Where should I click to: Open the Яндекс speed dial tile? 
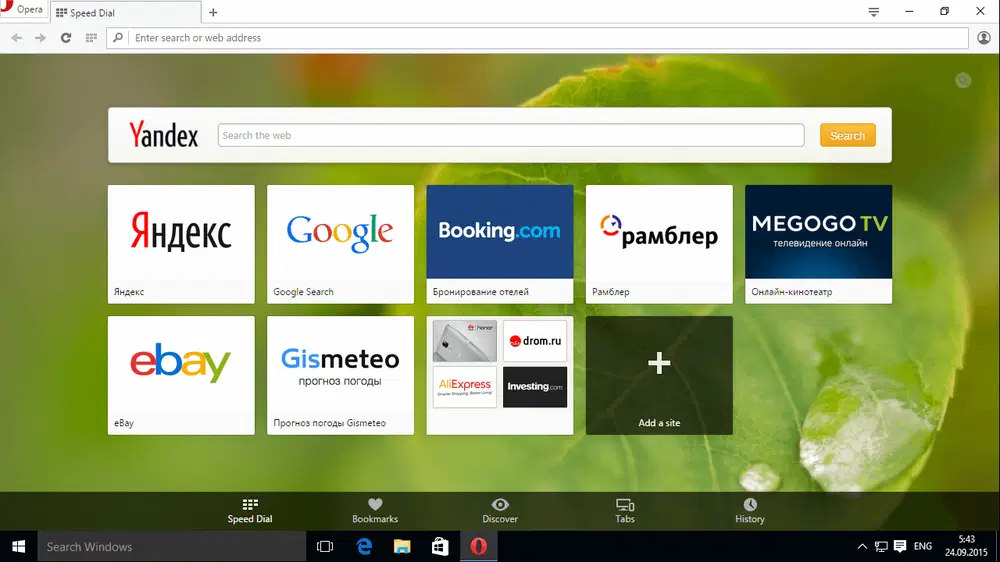(181, 244)
